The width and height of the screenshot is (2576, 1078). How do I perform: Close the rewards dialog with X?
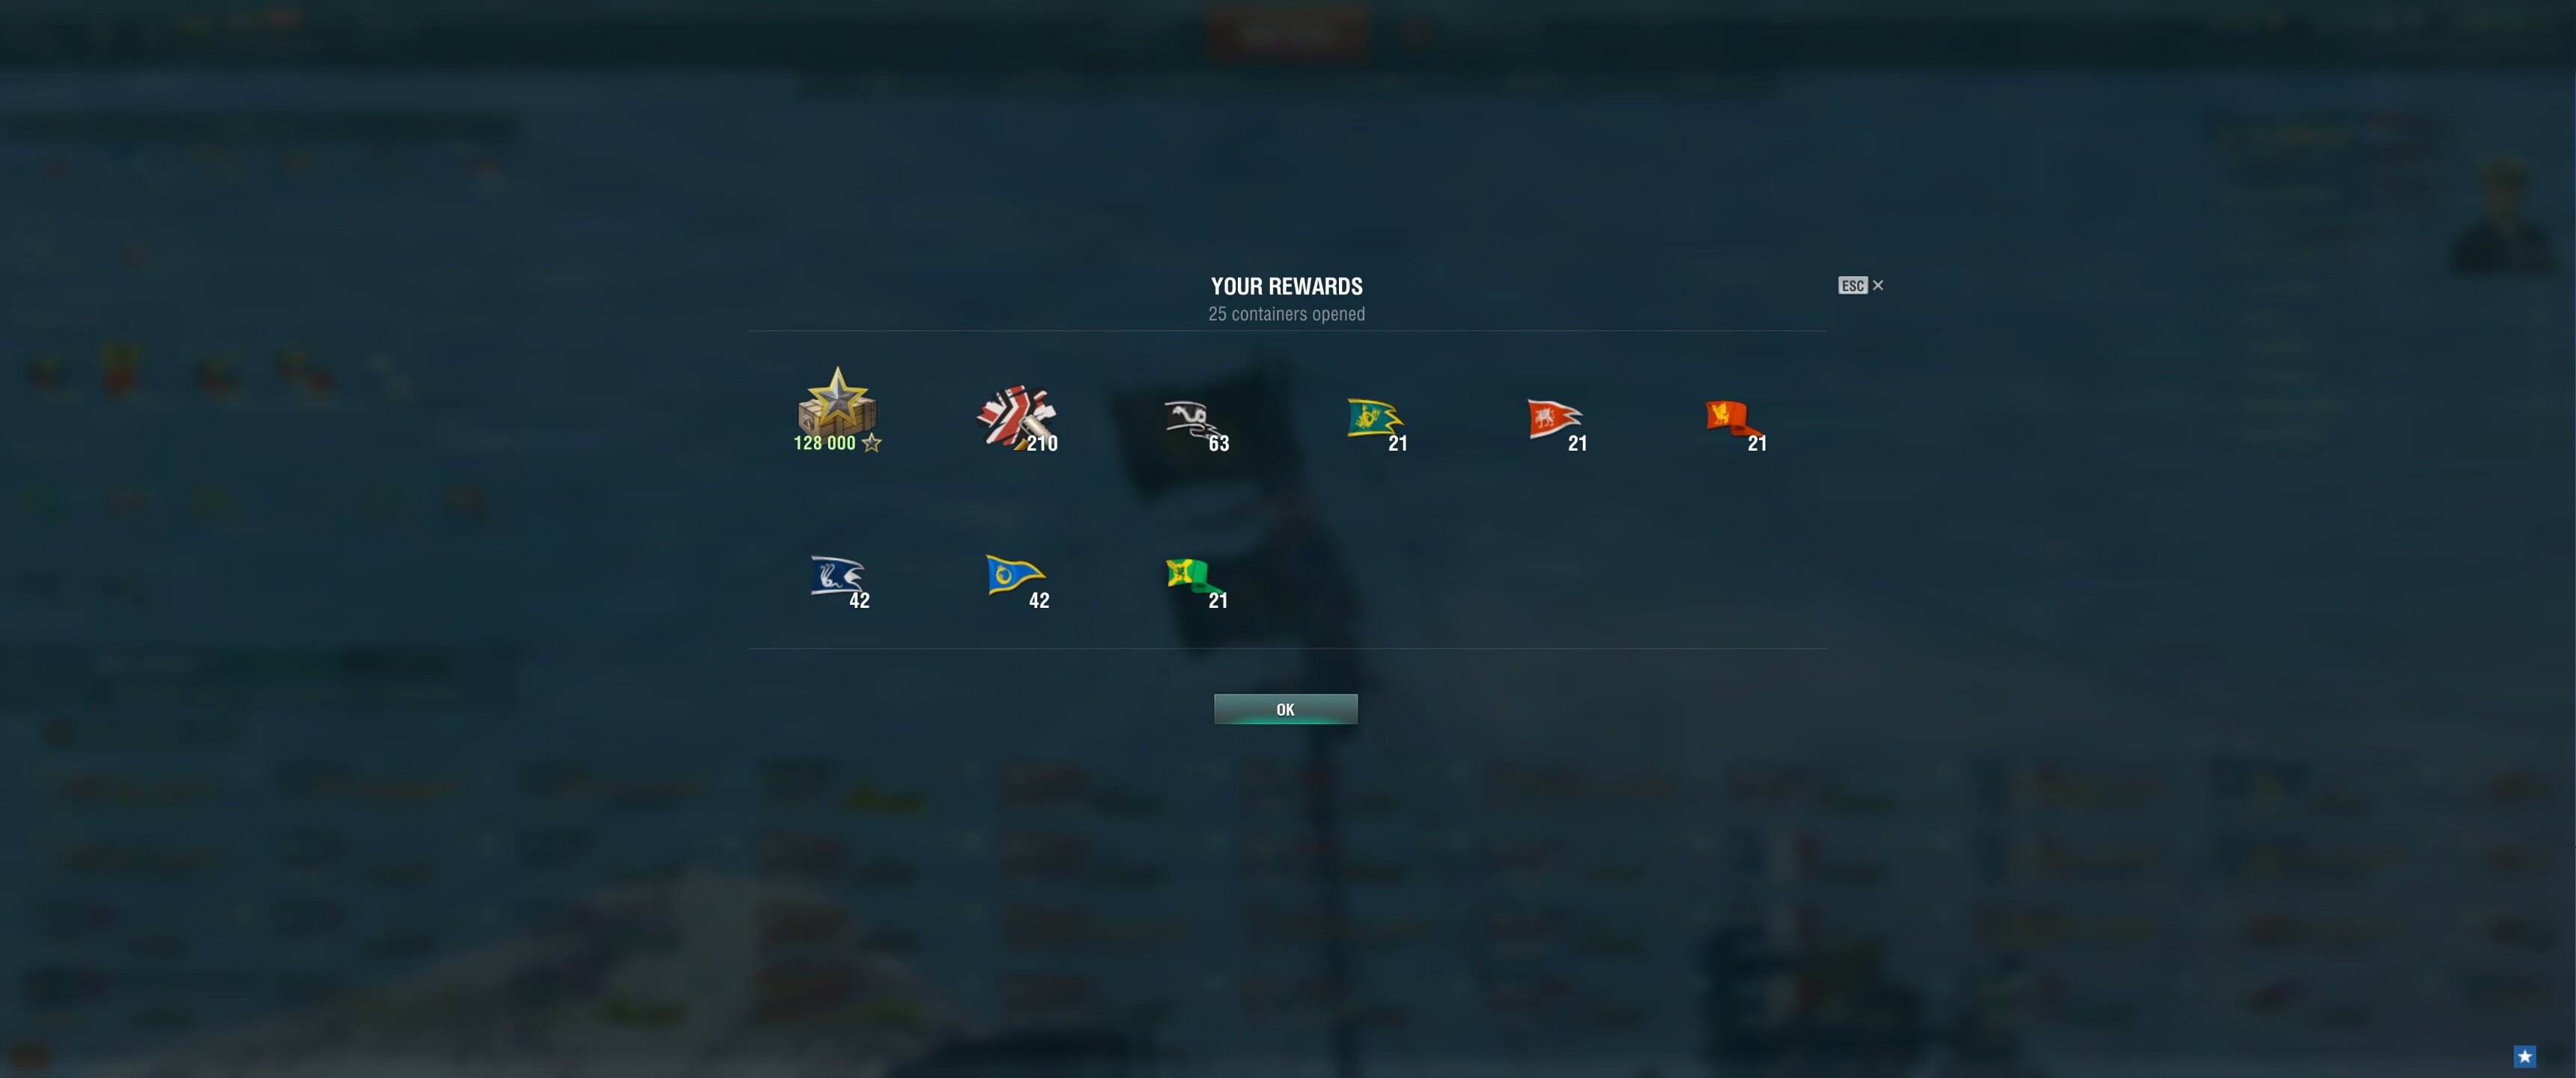click(1878, 286)
